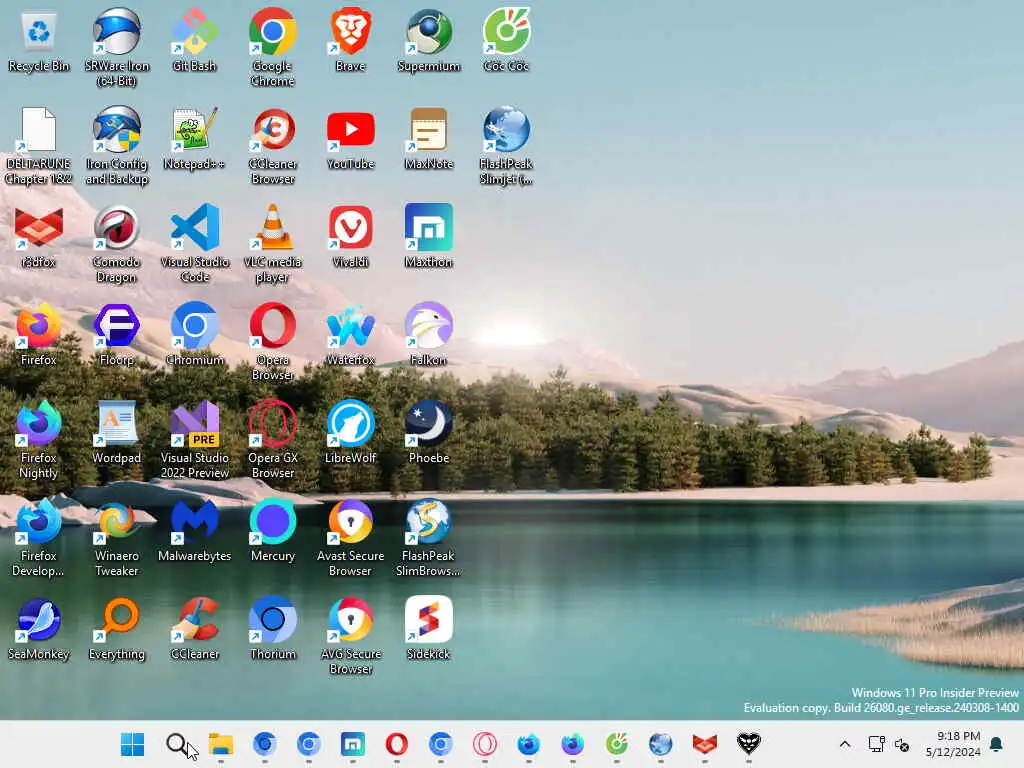Open the network status tray icon
The width and height of the screenshot is (1024, 768).
pos(876,744)
